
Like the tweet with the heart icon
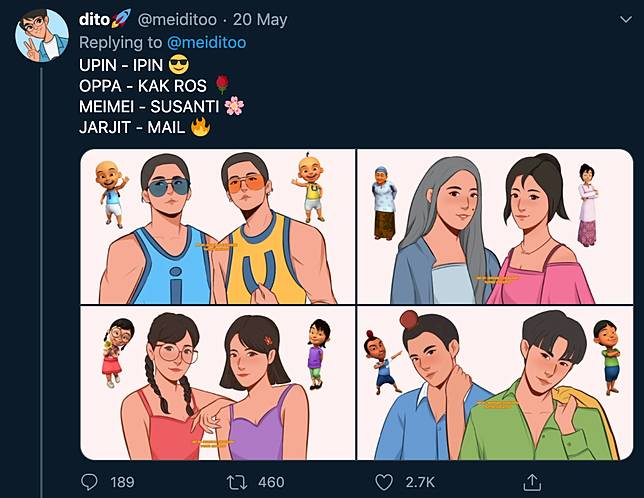point(385,482)
